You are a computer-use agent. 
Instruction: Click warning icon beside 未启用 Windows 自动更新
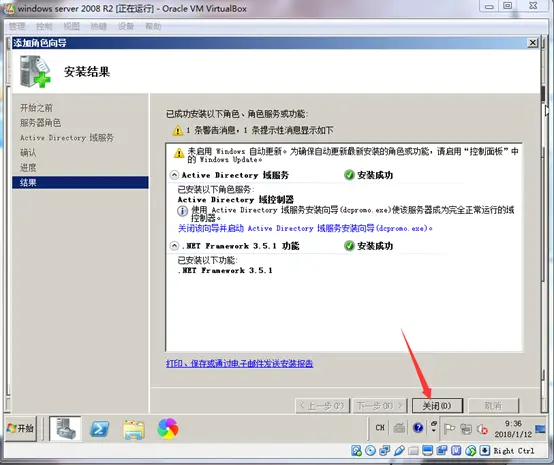click(x=179, y=153)
